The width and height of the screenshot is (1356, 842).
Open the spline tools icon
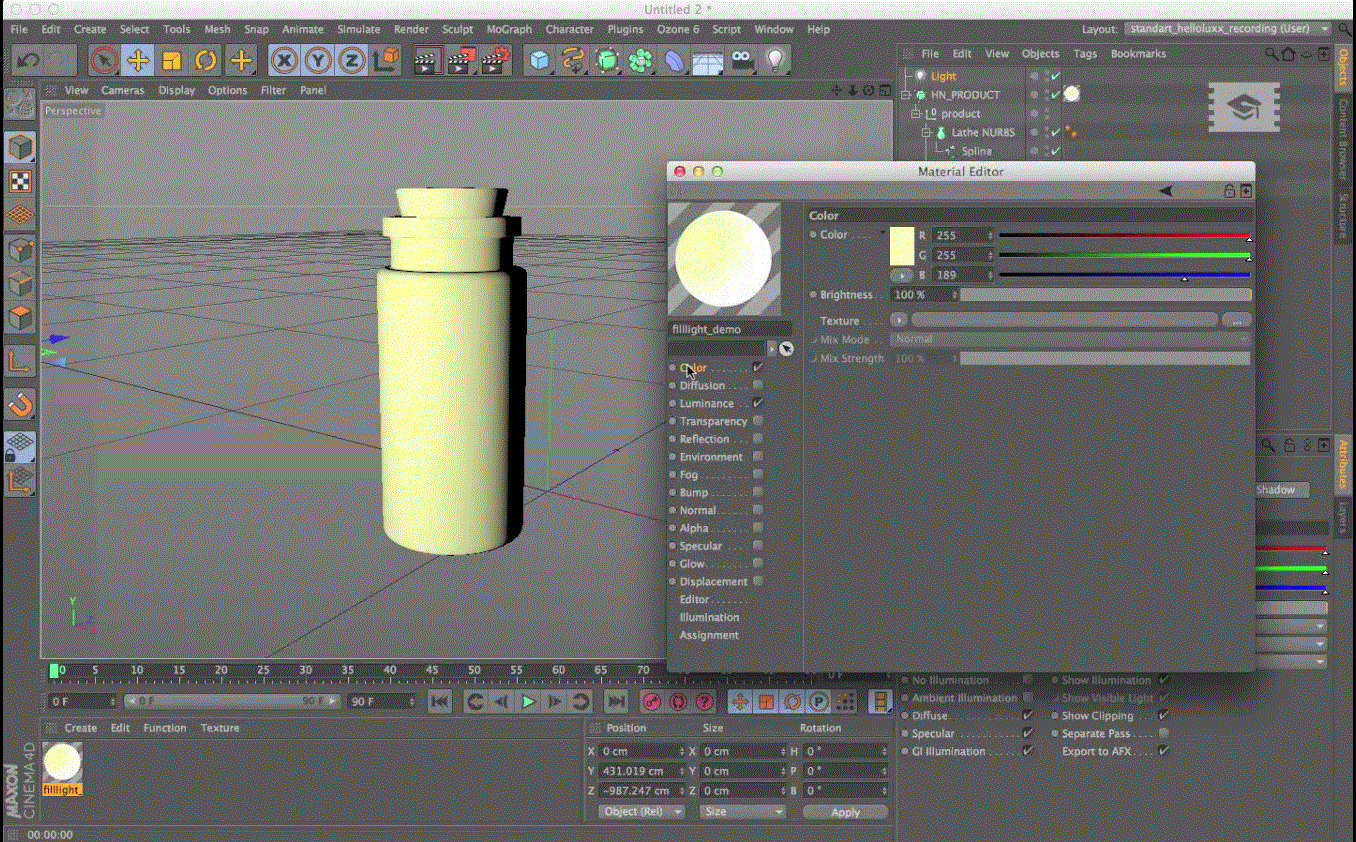tap(573, 62)
